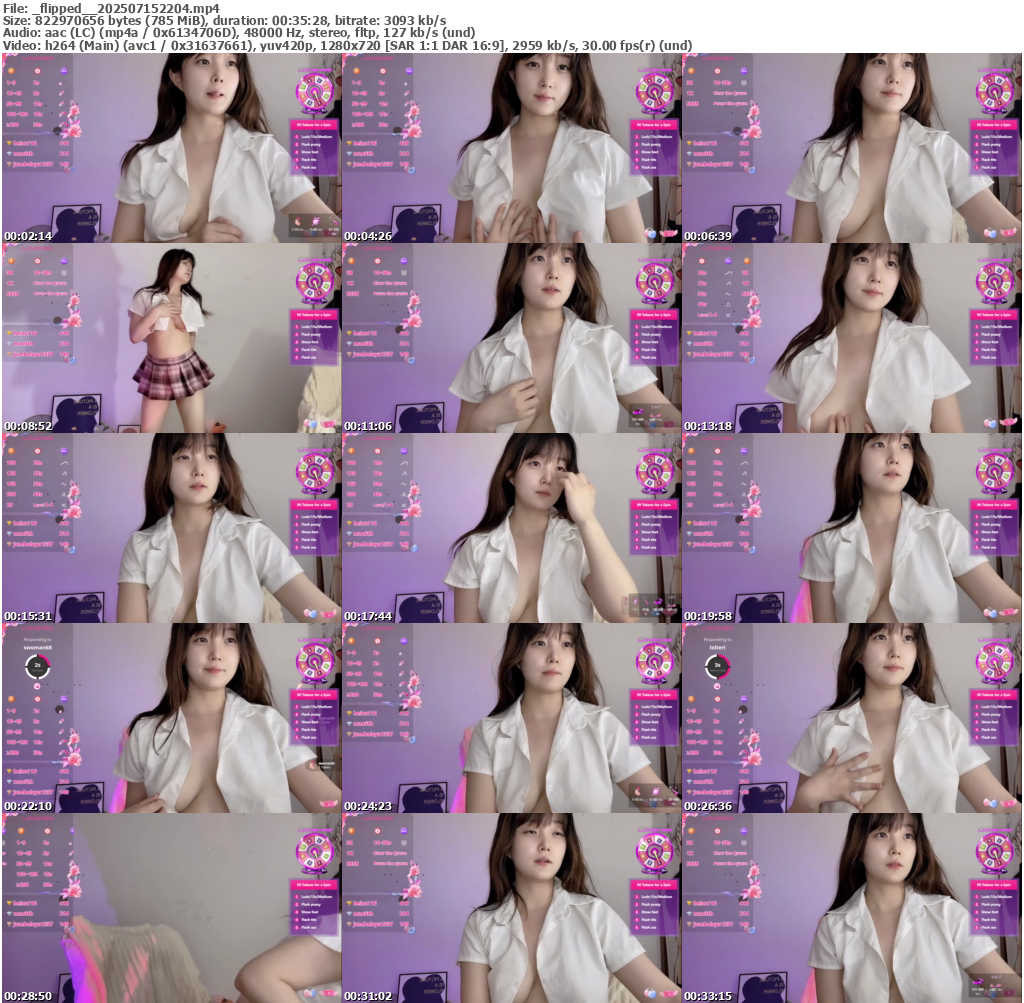Click the countdown timer circle in the 00:22:10 frame
Viewport: 1024px width, 1003px height.
37,666
